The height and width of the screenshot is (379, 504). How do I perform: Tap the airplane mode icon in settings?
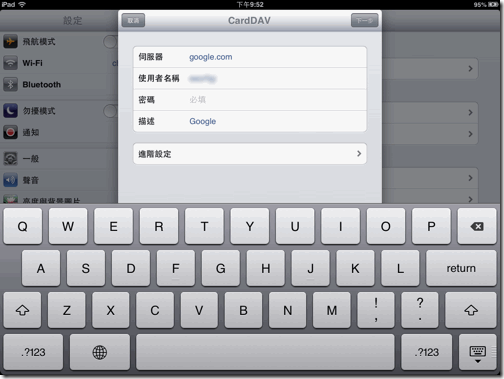(10, 42)
